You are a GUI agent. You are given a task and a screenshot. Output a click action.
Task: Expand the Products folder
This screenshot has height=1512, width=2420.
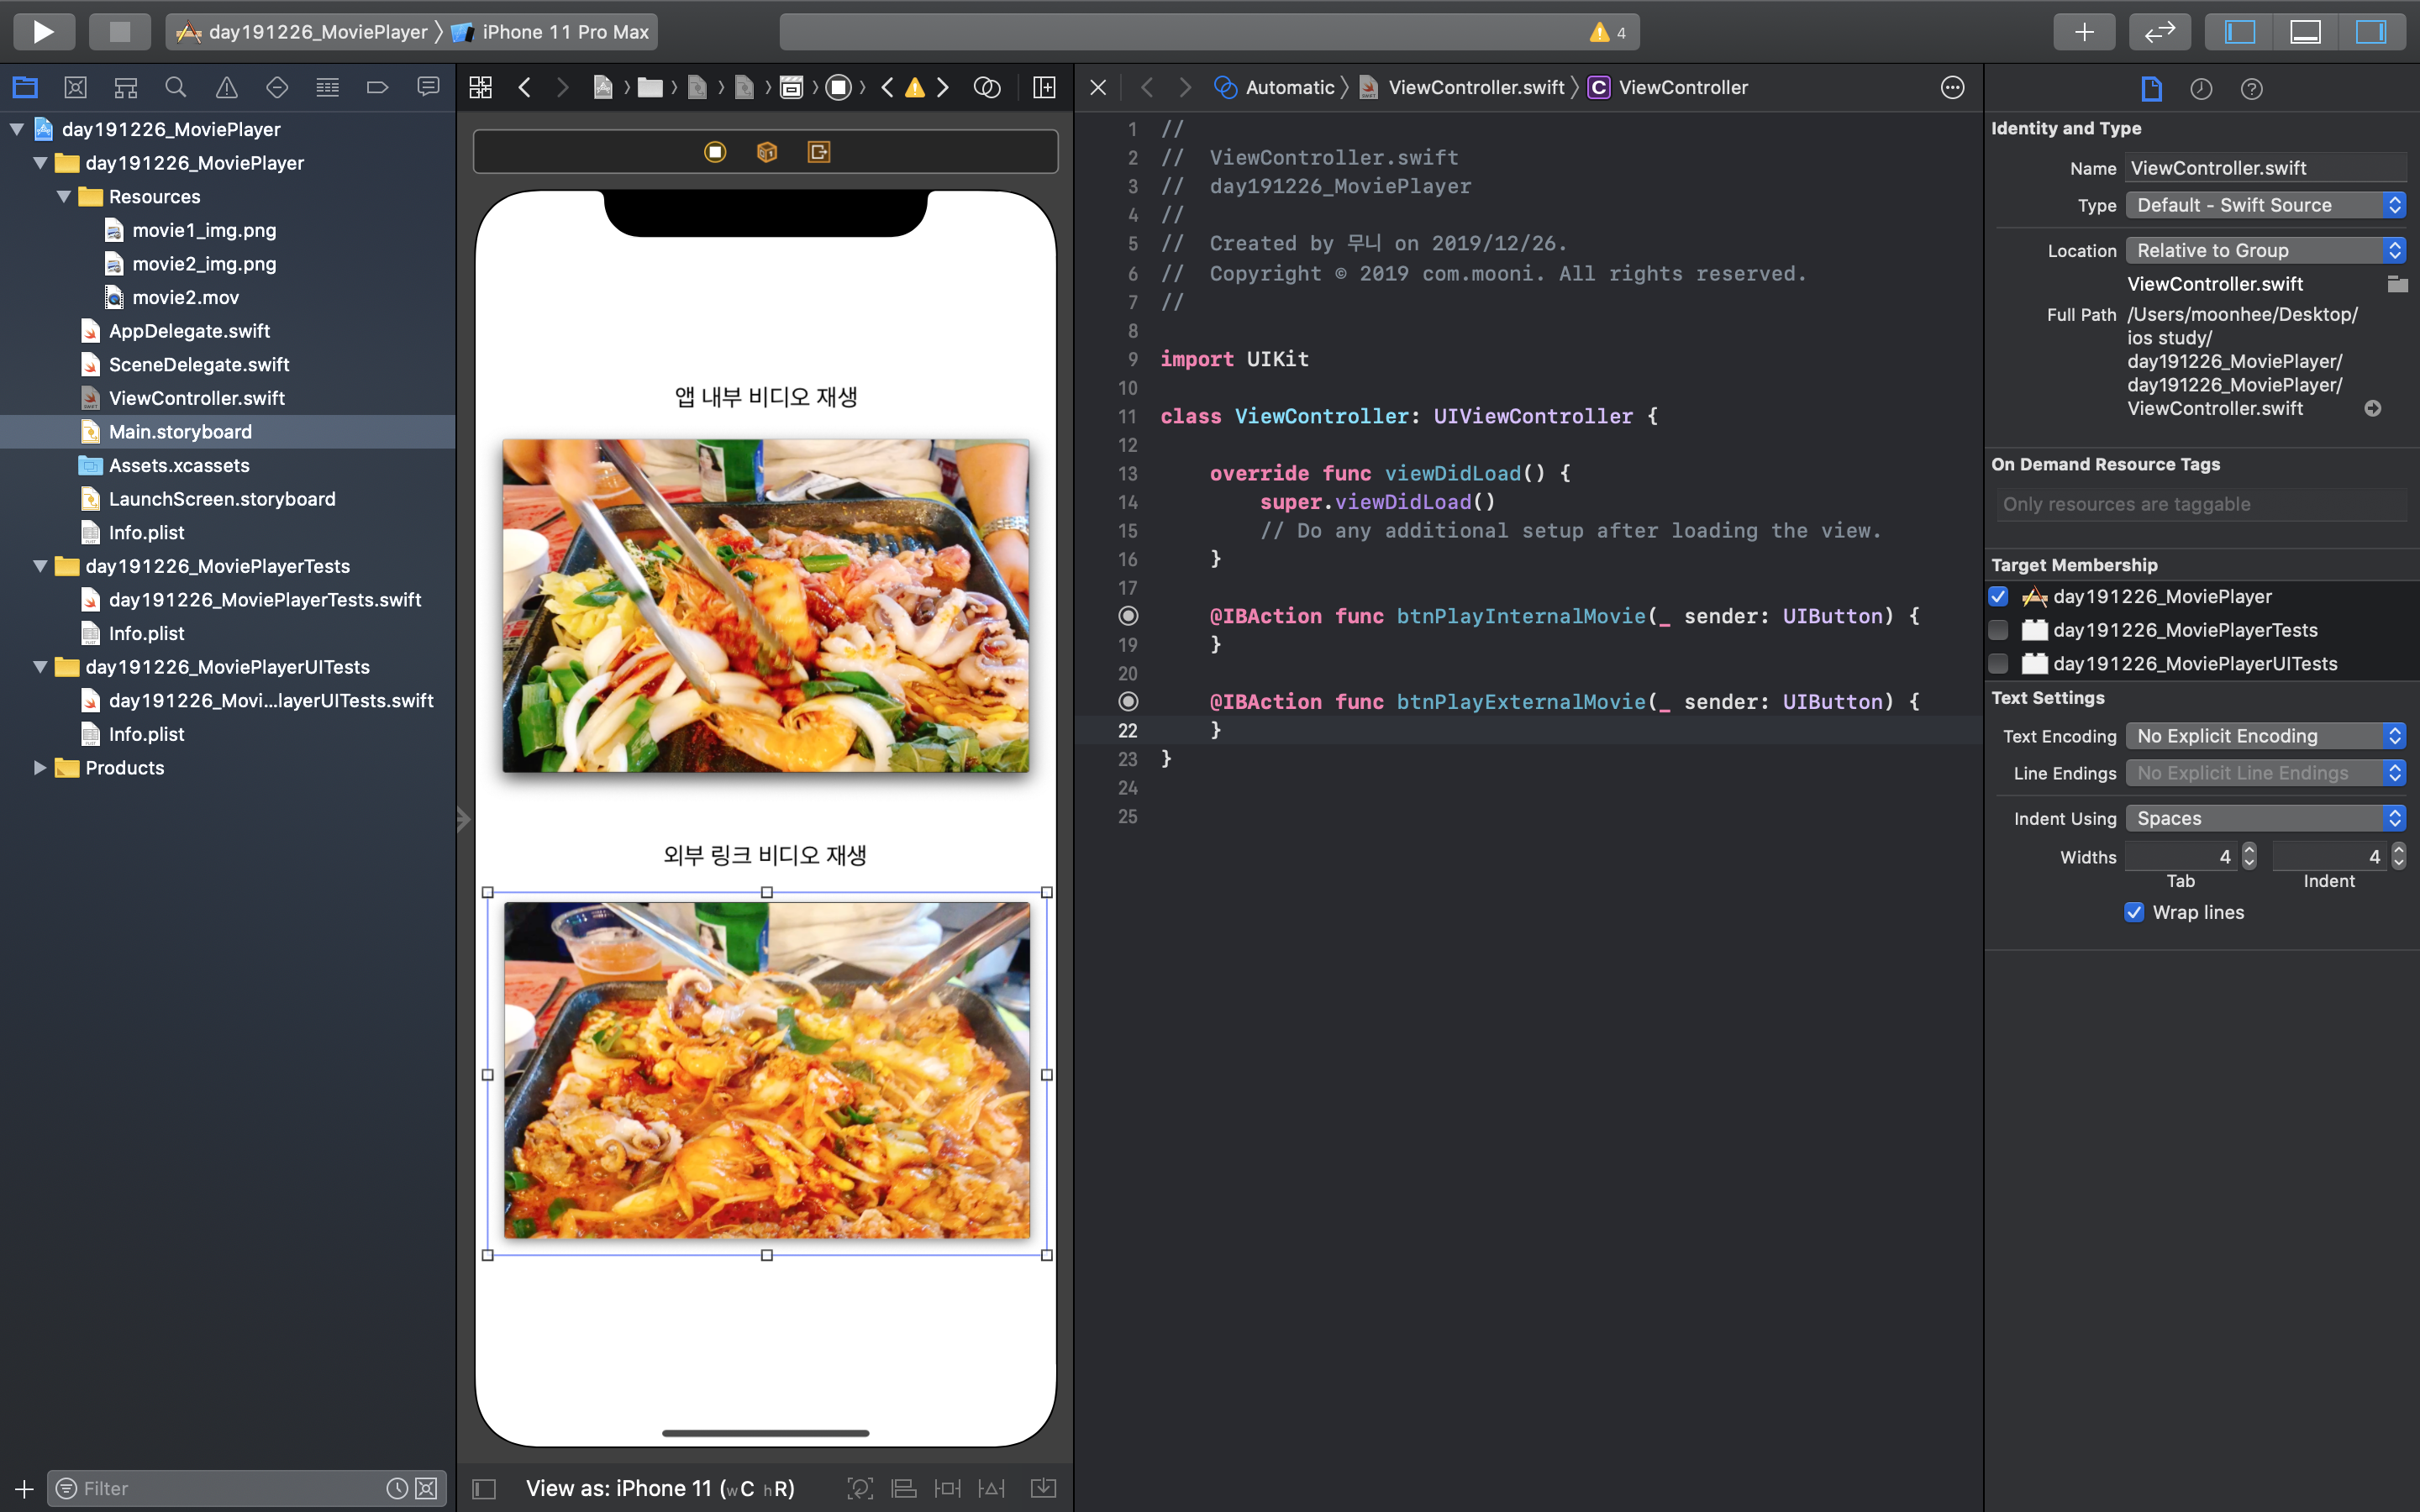click(x=40, y=768)
